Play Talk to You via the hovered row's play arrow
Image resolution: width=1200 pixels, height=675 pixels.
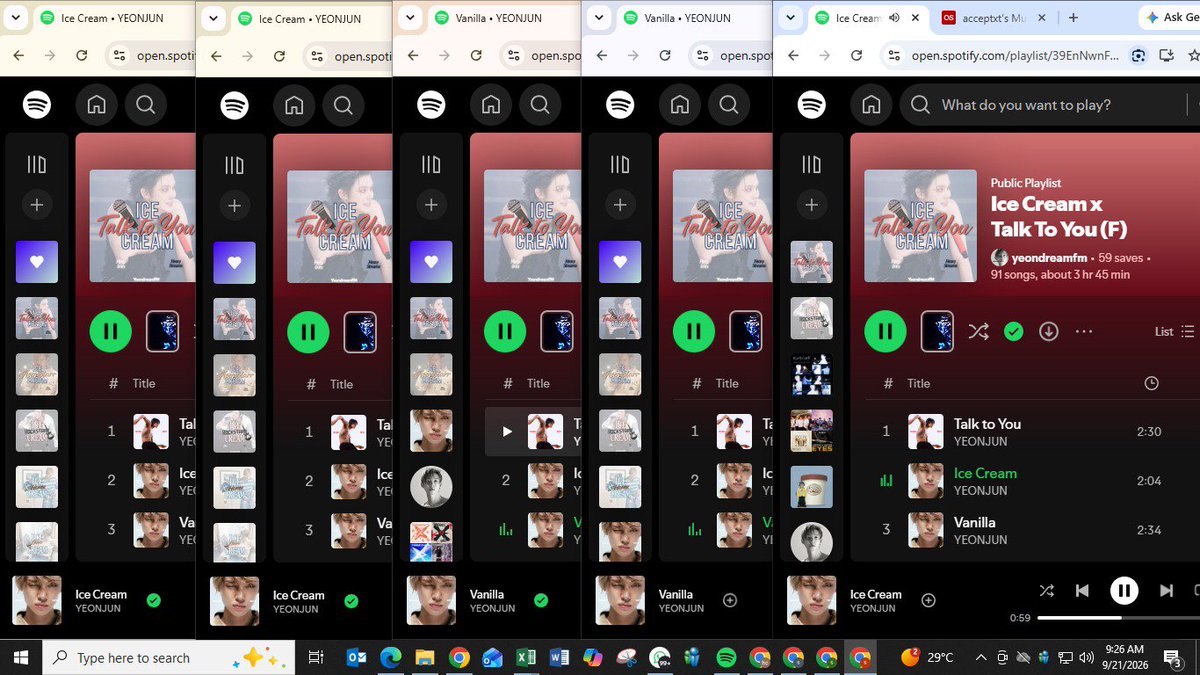(507, 432)
